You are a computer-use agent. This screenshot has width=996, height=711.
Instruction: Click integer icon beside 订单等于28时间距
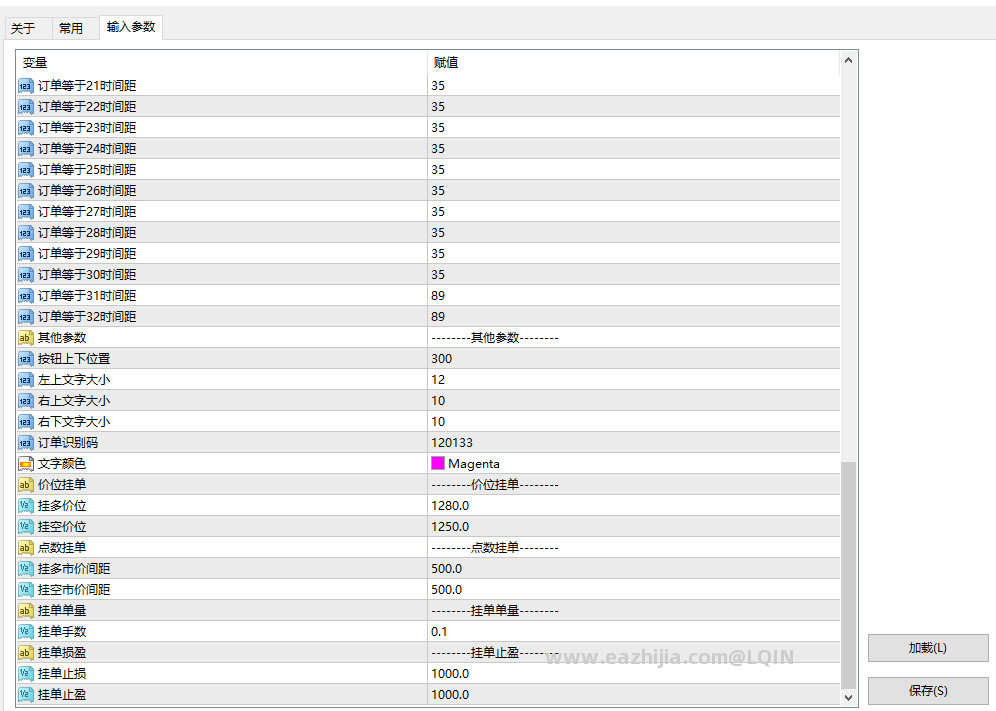[25, 233]
